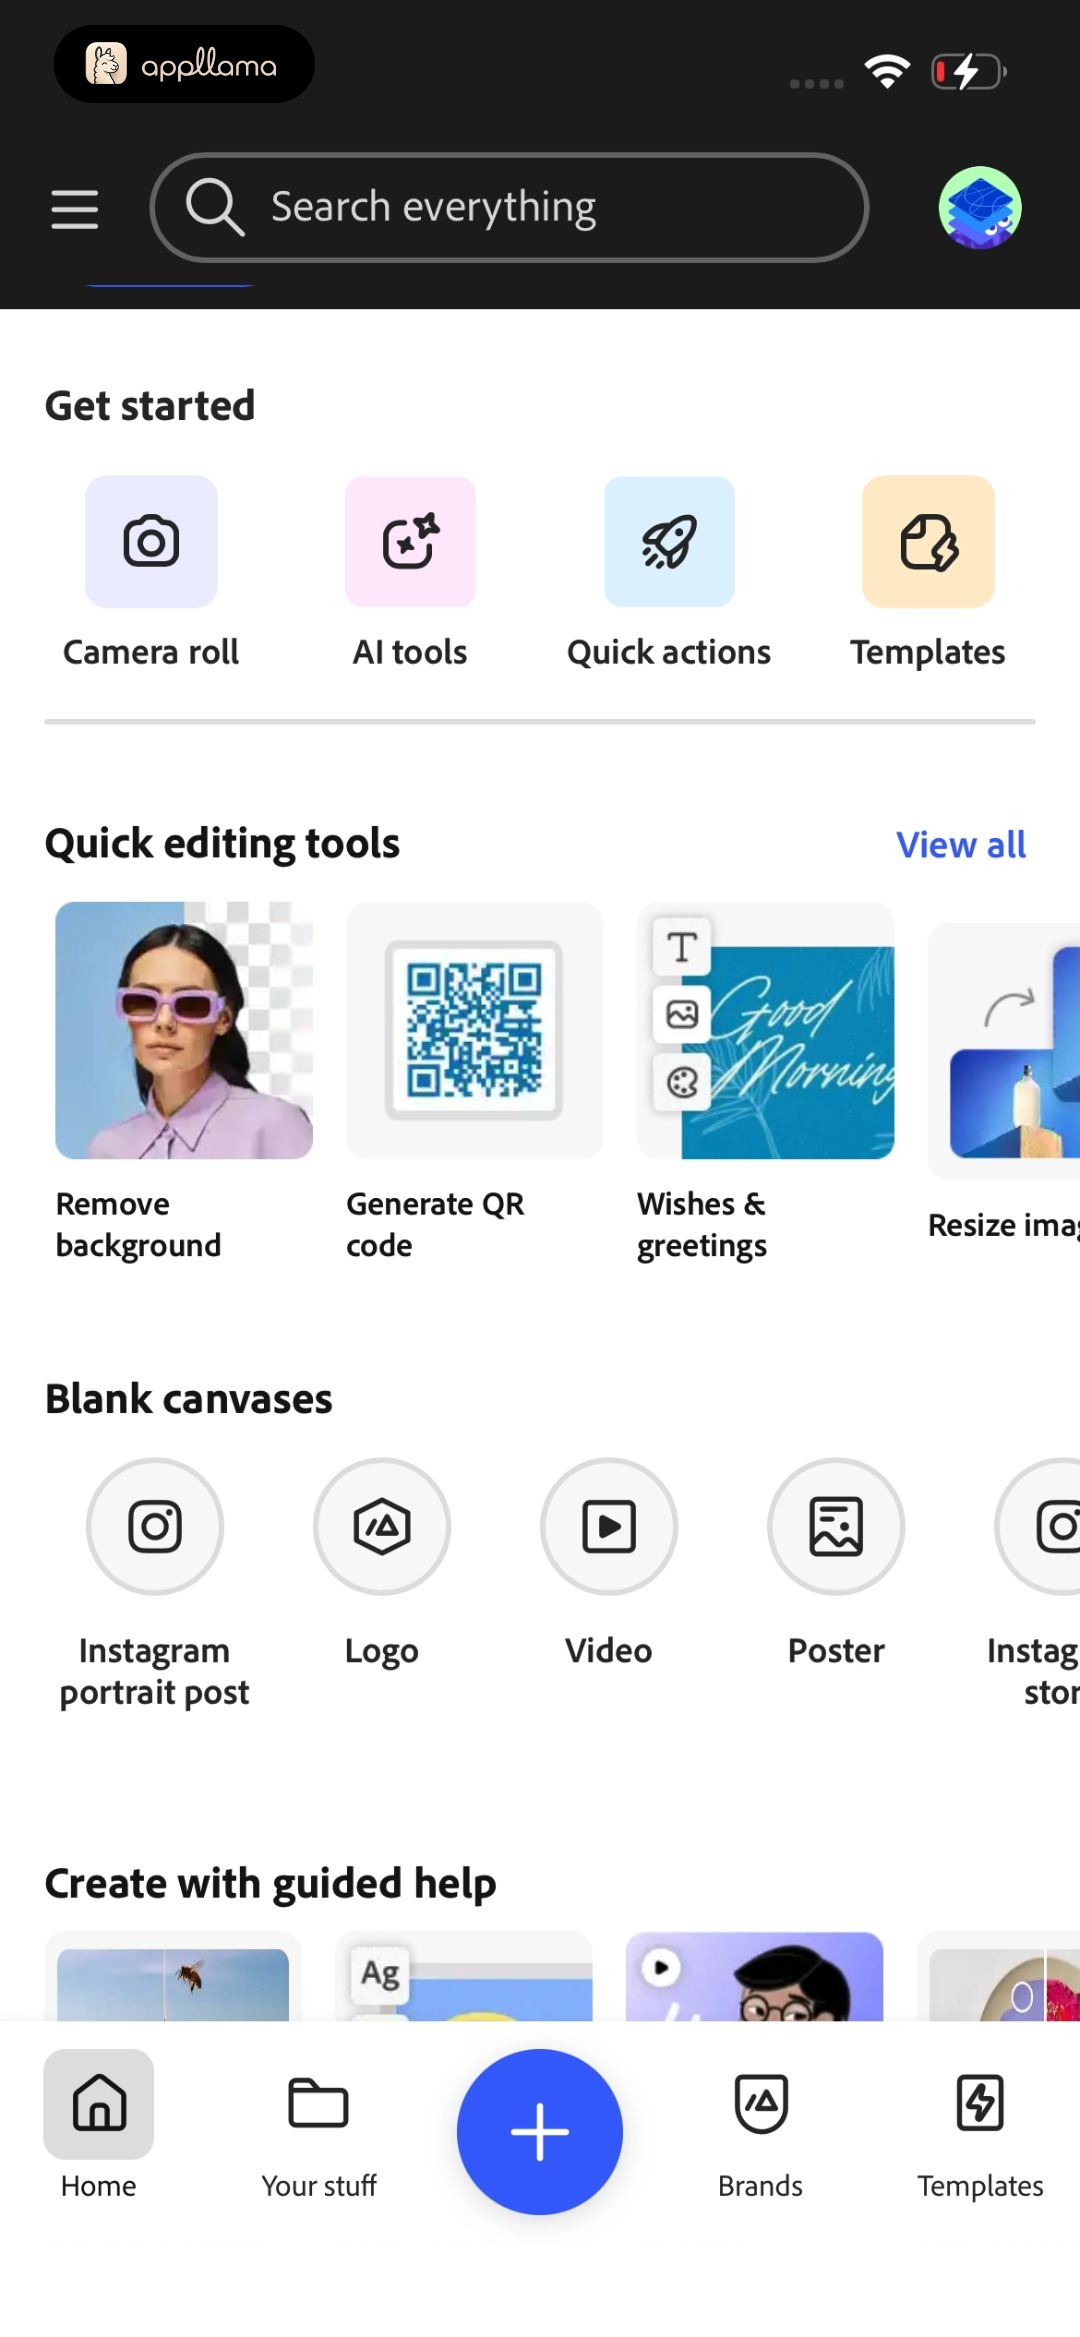Tap the blue plus create button
This screenshot has width=1080, height=2337.
point(540,2131)
